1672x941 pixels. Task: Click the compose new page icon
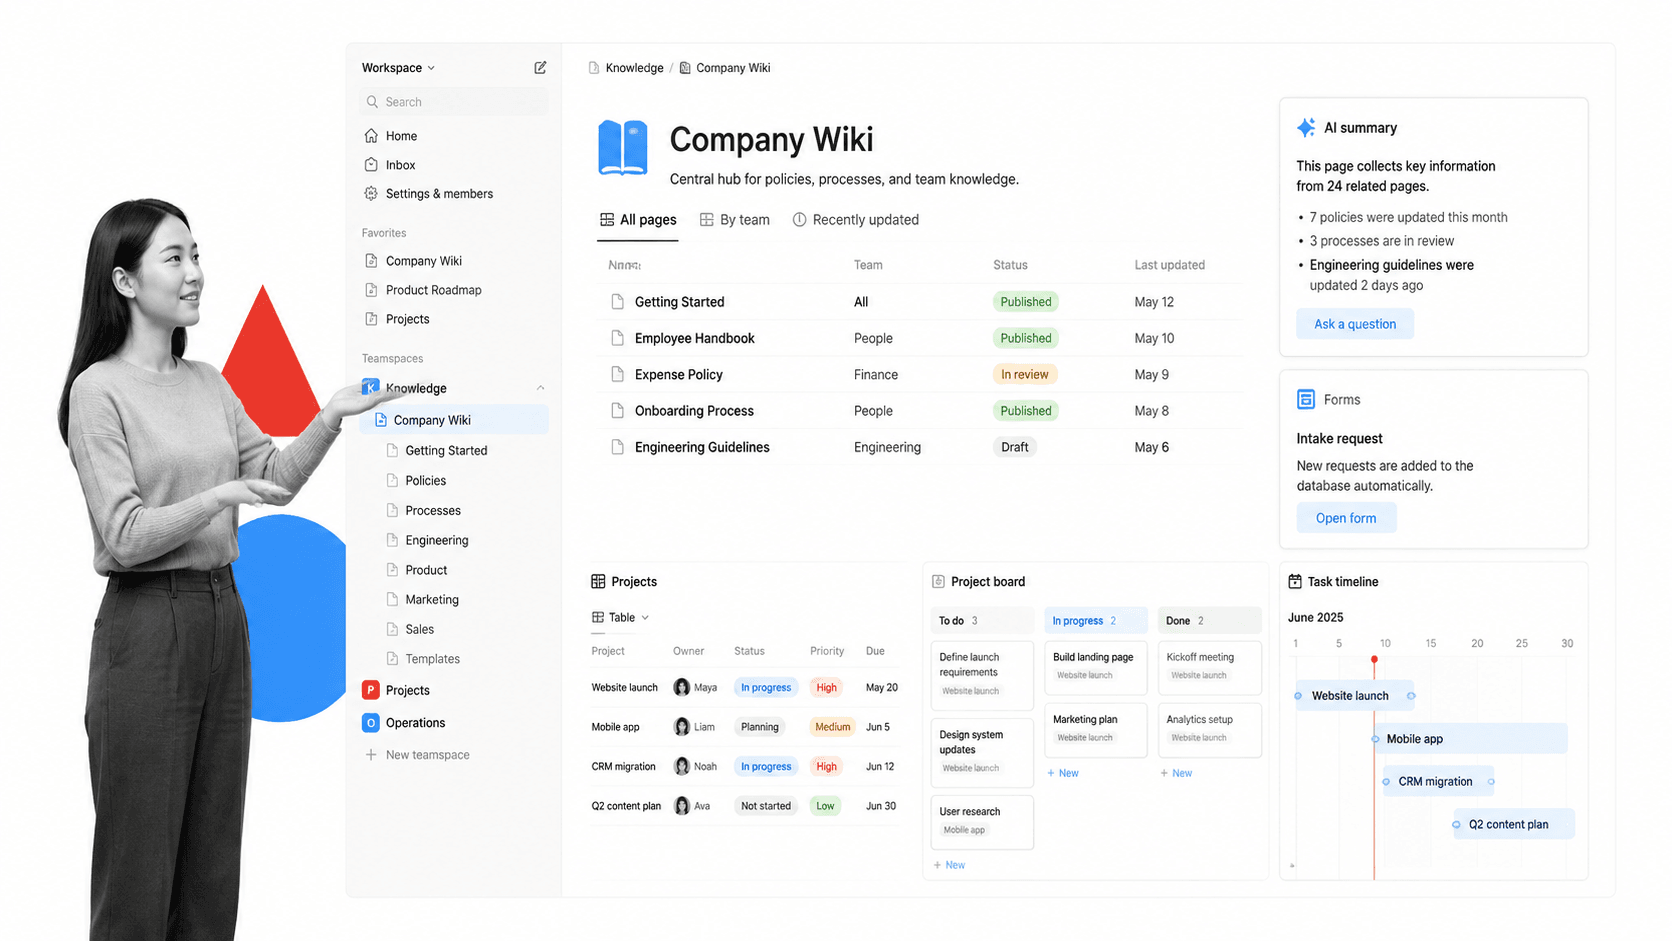pyautogui.click(x=540, y=67)
